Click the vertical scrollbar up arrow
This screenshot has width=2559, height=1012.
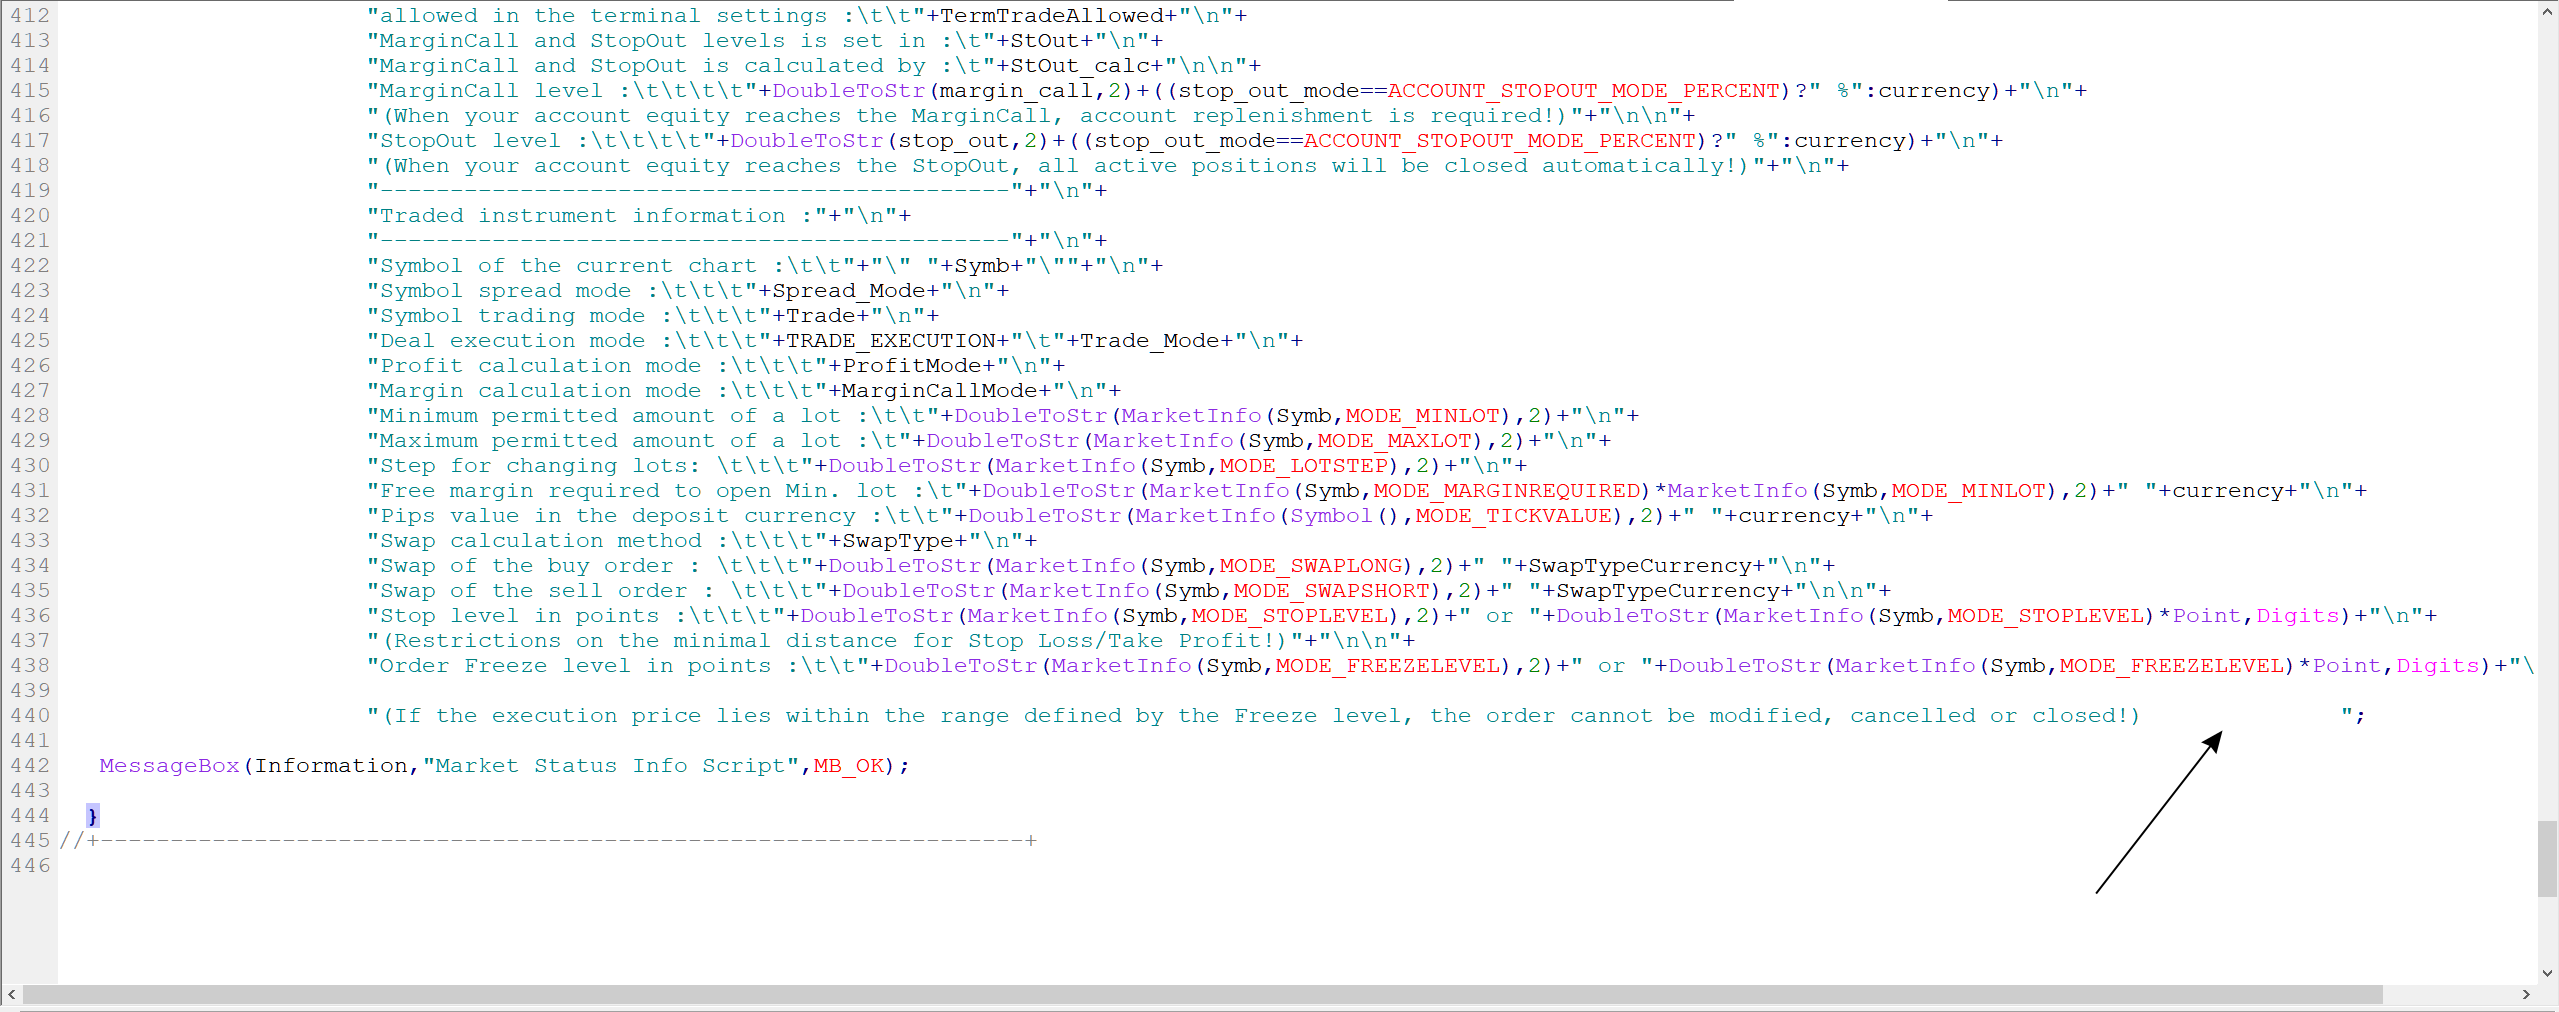coord(2547,10)
